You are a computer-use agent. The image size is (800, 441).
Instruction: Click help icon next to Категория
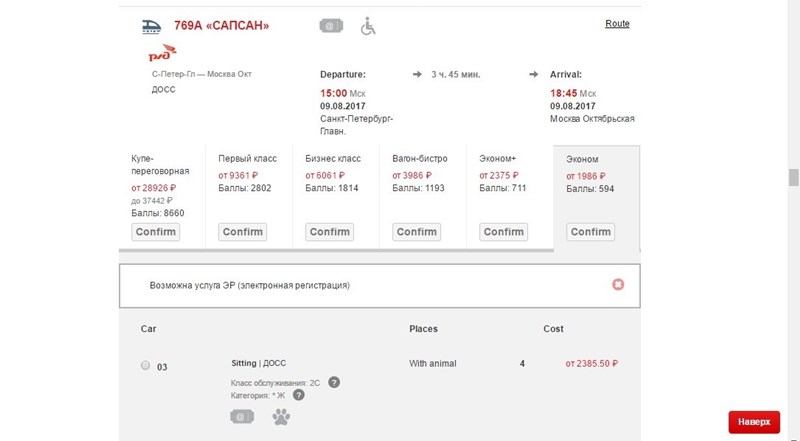(x=298, y=395)
